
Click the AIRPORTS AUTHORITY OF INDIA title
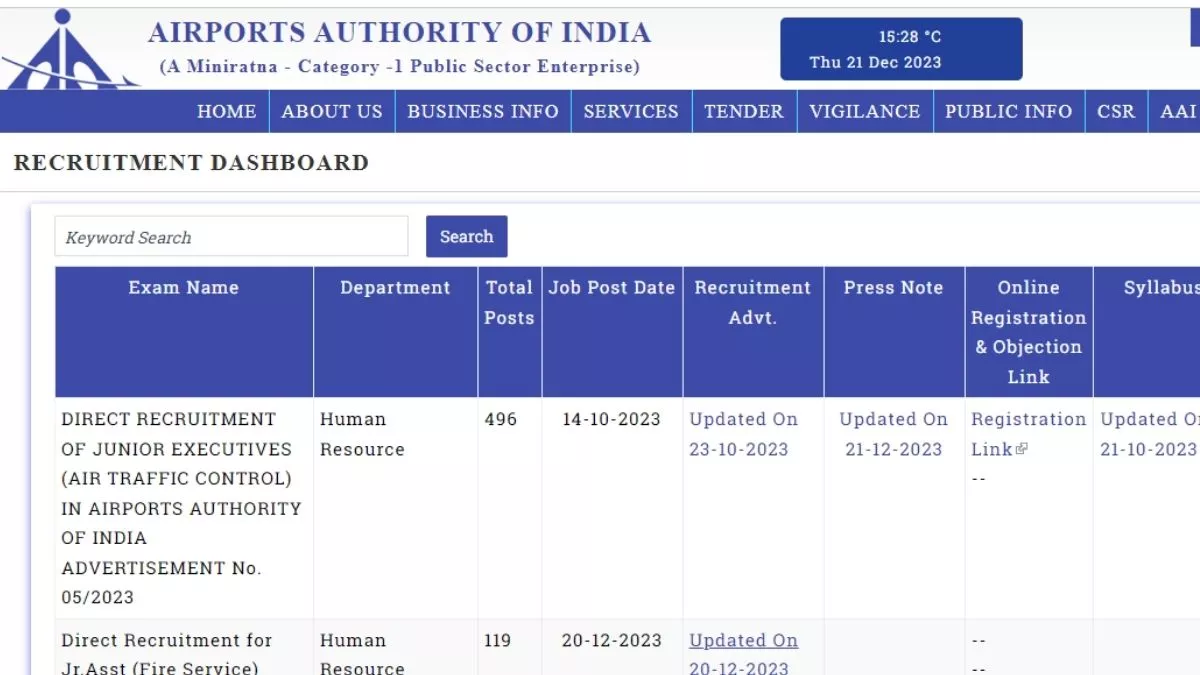coord(400,32)
